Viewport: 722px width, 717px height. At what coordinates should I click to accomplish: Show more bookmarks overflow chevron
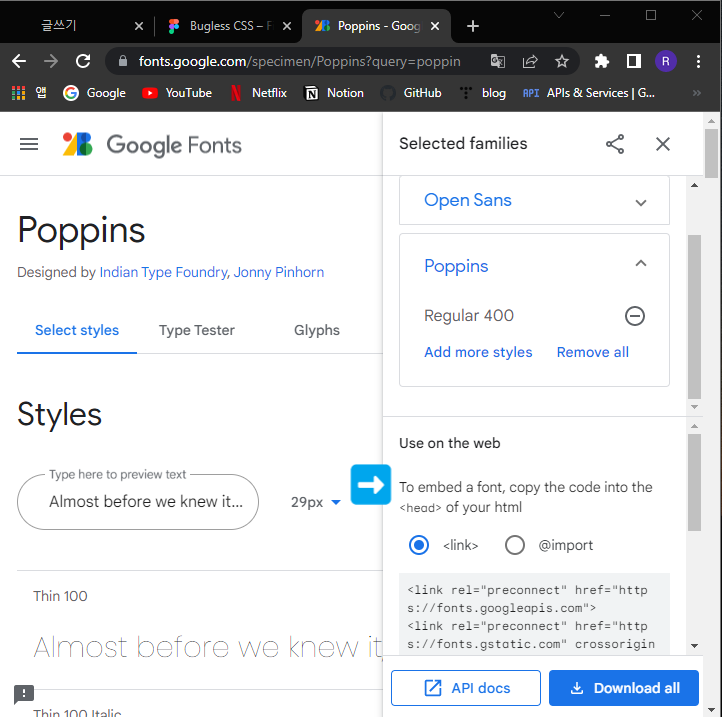(x=697, y=93)
